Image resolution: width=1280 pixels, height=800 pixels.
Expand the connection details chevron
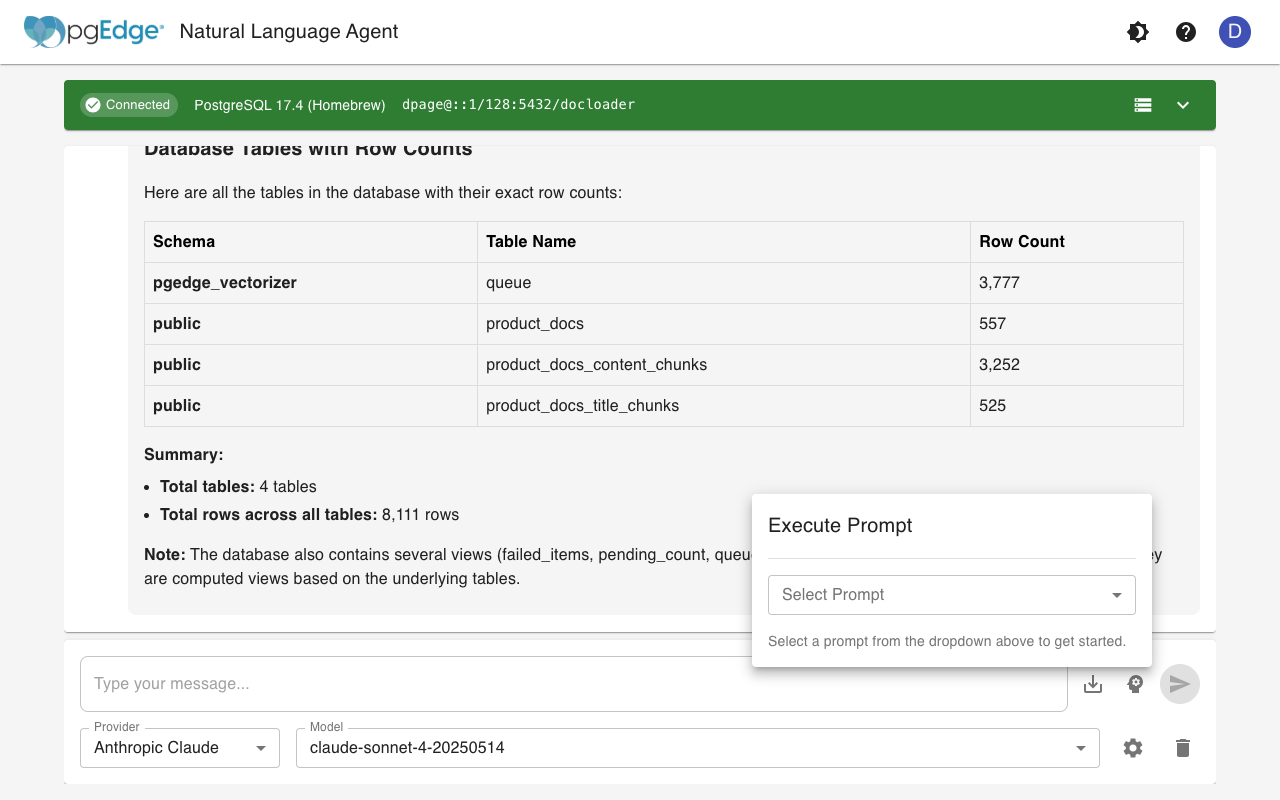pyautogui.click(x=1183, y=105)
